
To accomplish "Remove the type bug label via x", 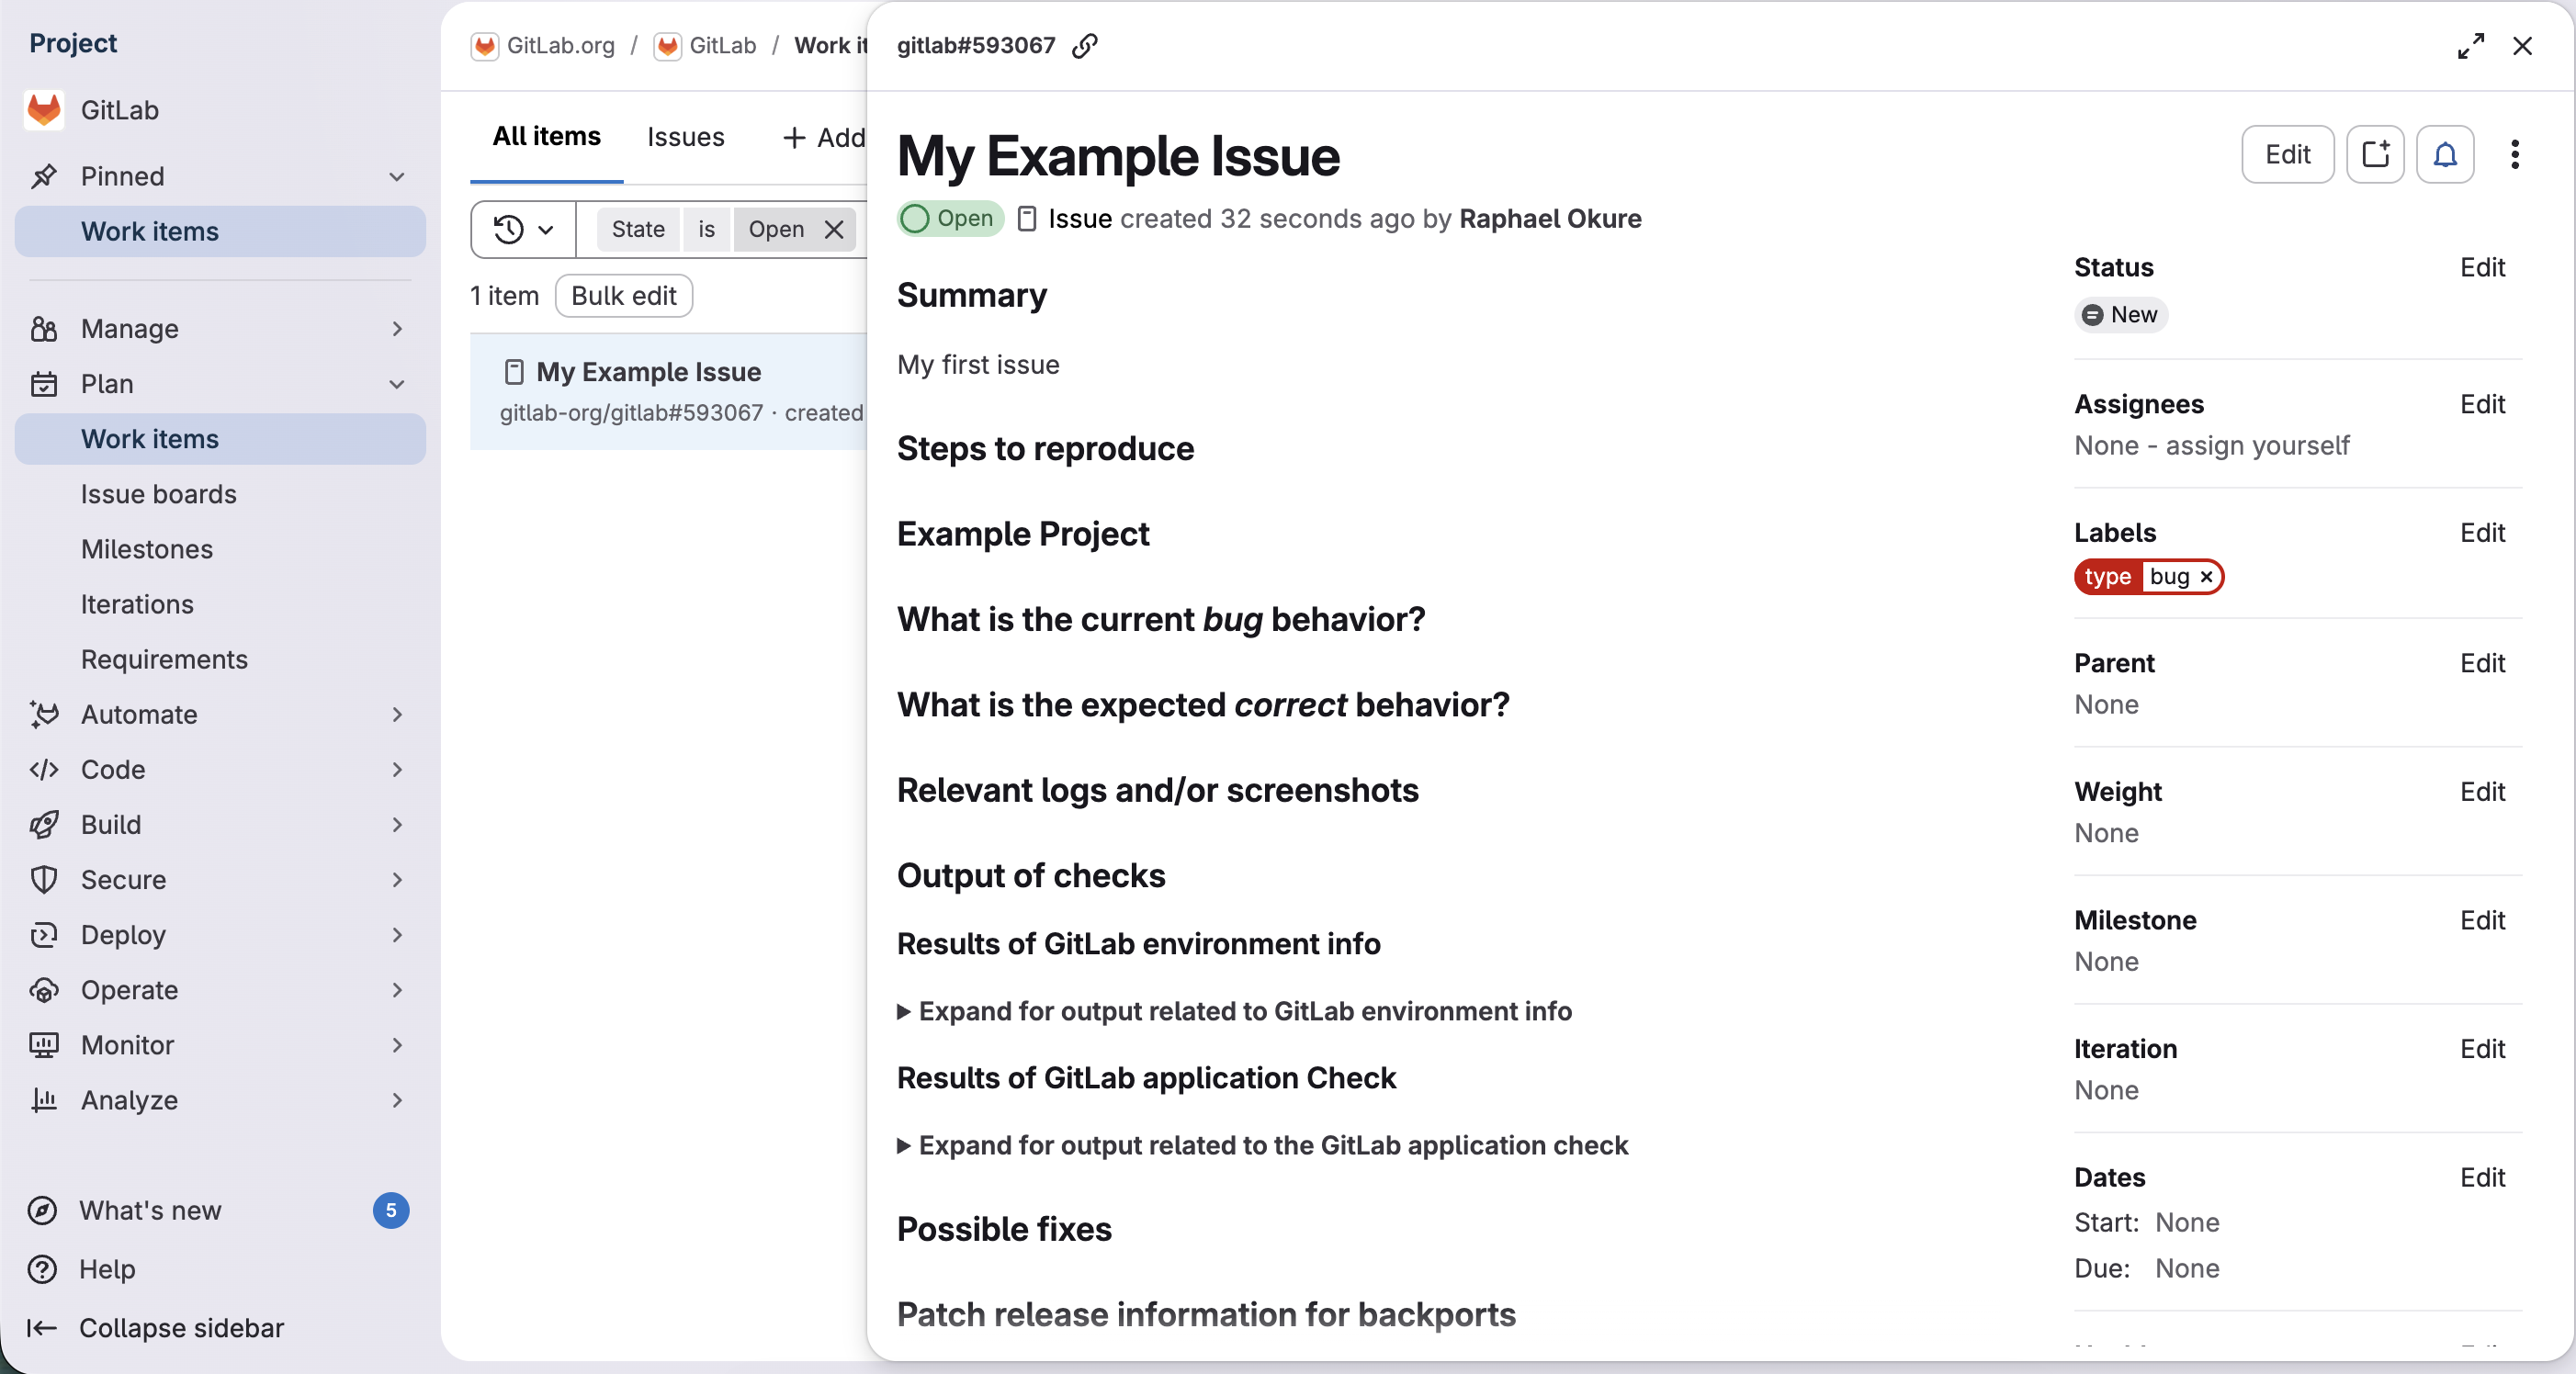I will point(2206,577).
